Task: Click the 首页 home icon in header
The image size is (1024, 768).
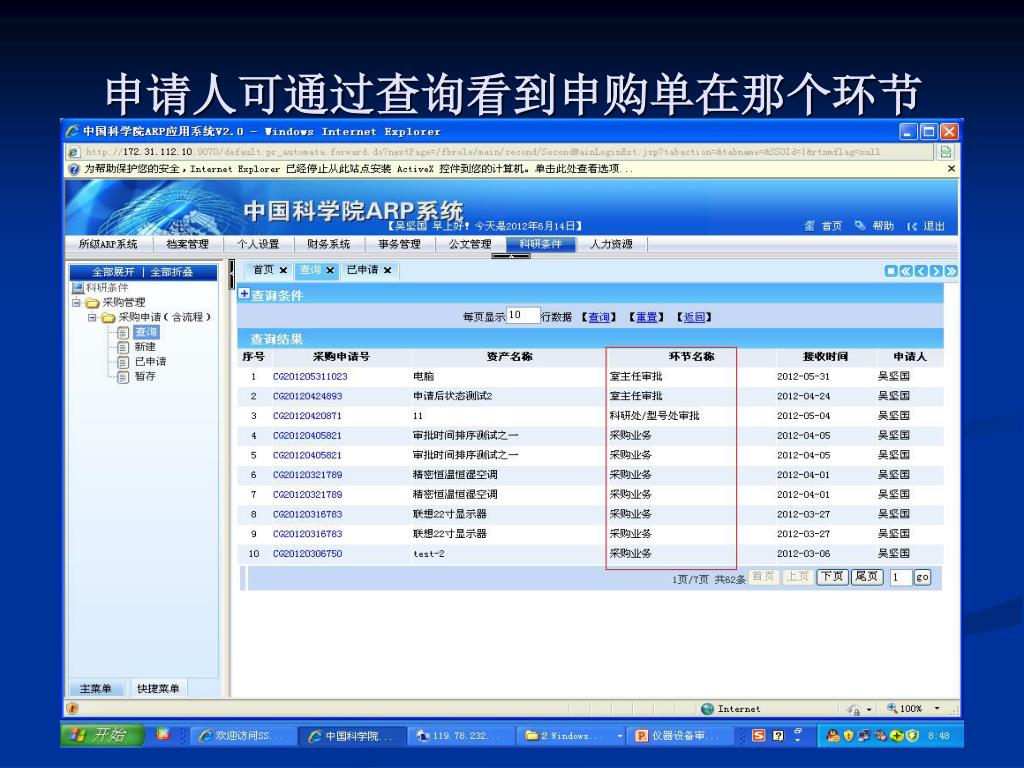Action: coord(809,226)
